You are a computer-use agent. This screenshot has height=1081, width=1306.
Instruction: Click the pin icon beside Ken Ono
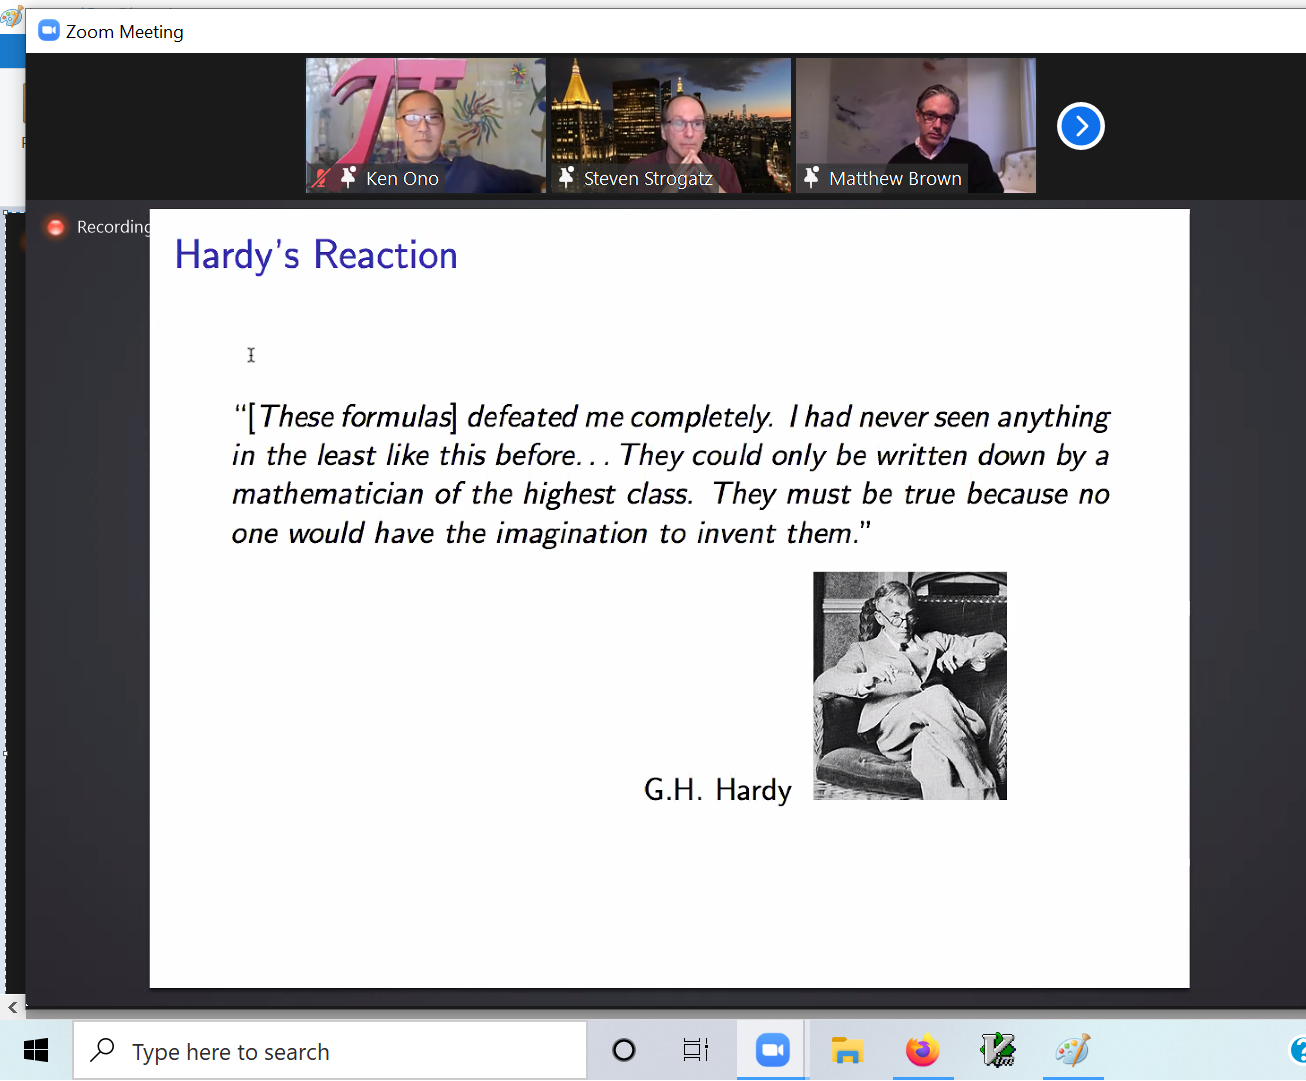click(348, 178)
